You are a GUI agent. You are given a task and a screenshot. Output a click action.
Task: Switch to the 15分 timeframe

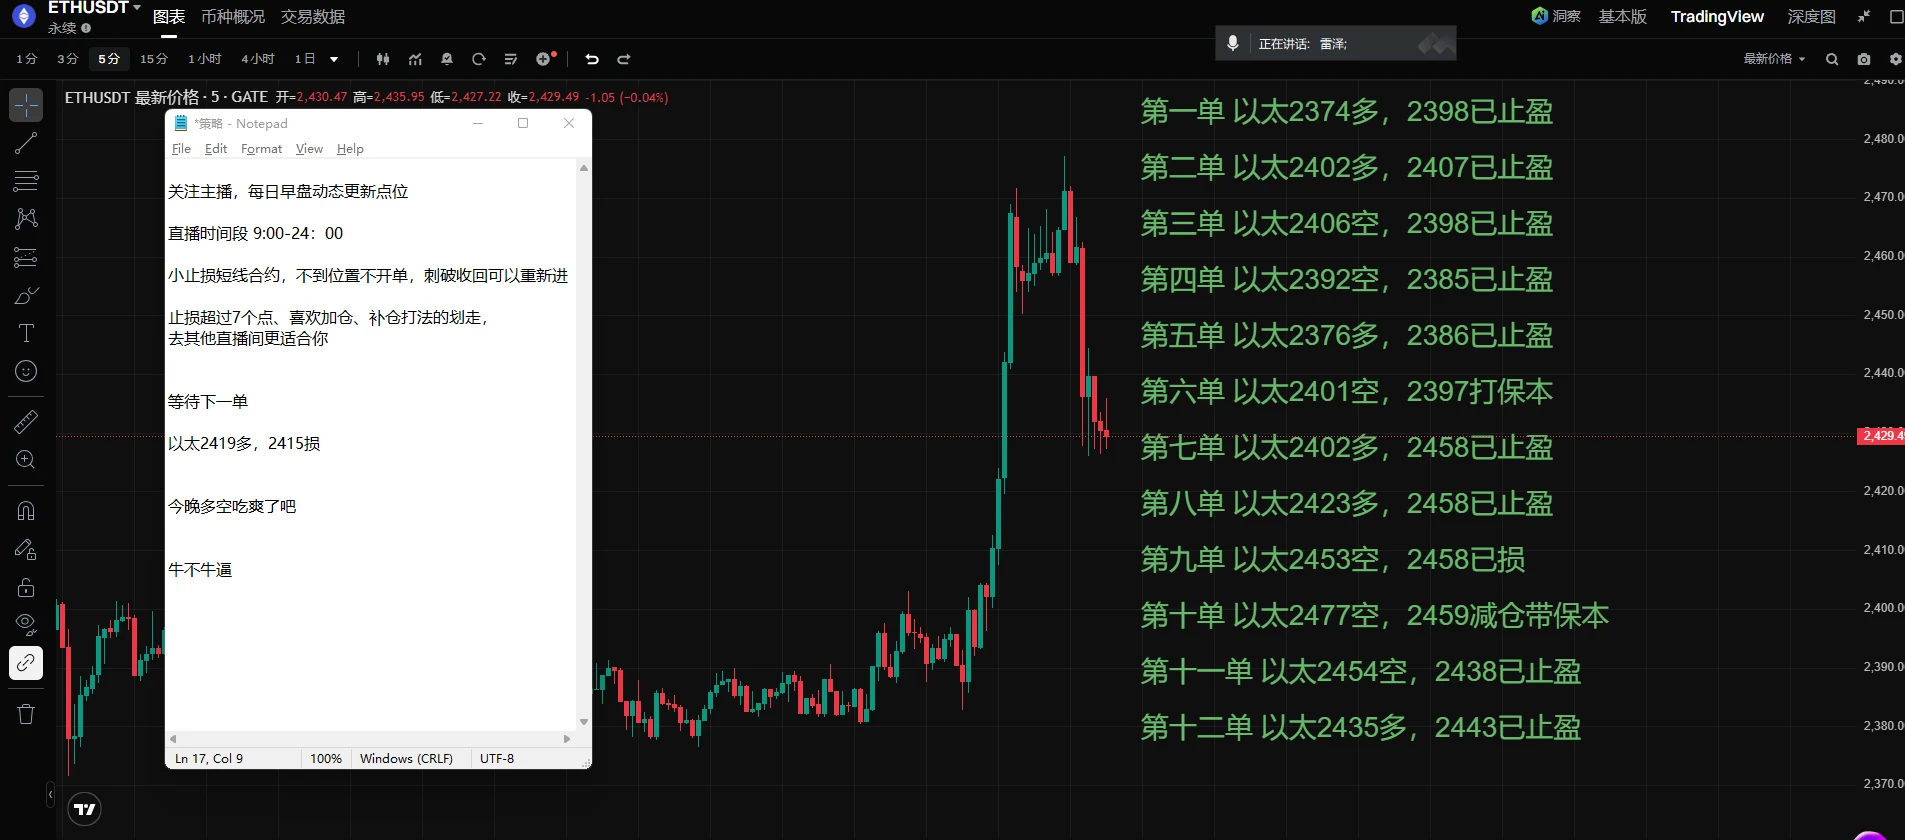point(154,59)
